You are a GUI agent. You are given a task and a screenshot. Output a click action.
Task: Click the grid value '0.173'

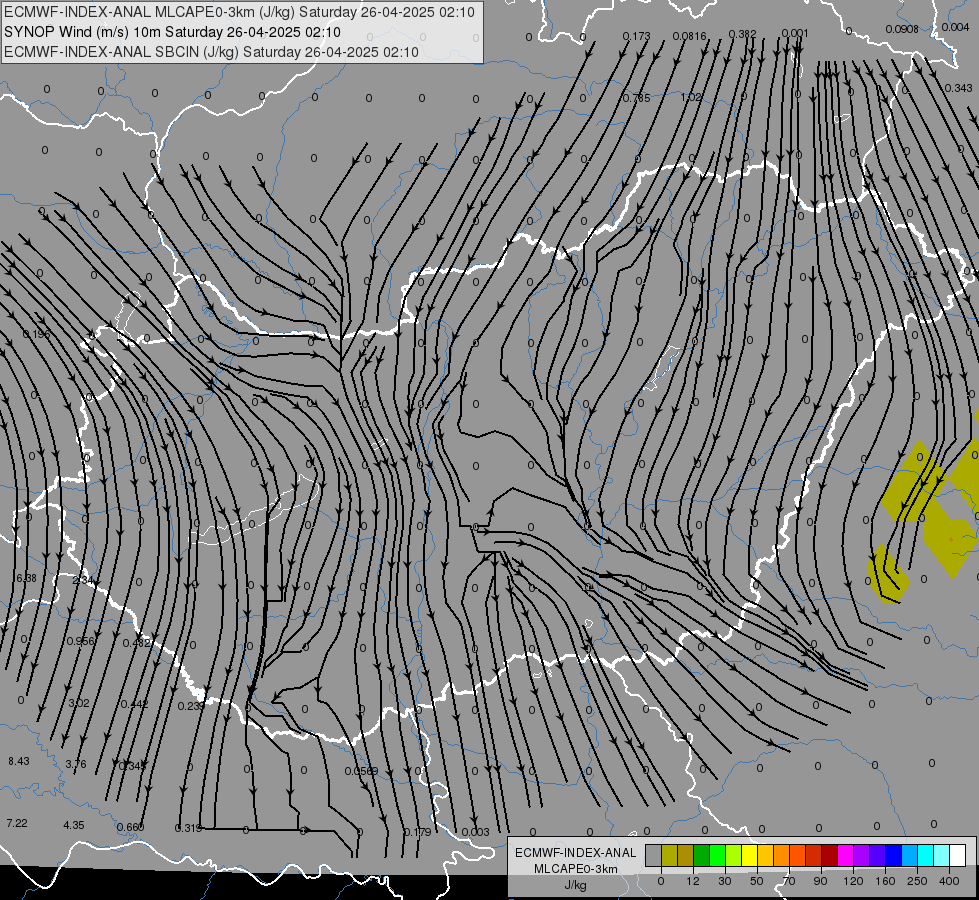636,37
